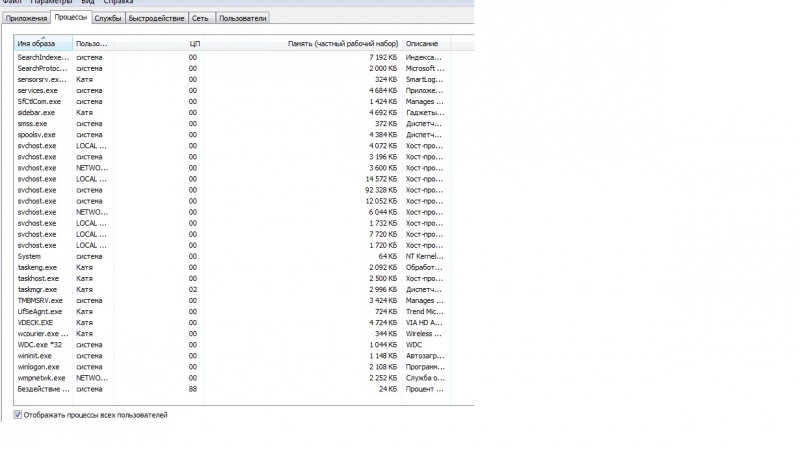Sort by 'Память (частный рабочий набор)' header
800x450 pixels.
click(x=303, y=43)
